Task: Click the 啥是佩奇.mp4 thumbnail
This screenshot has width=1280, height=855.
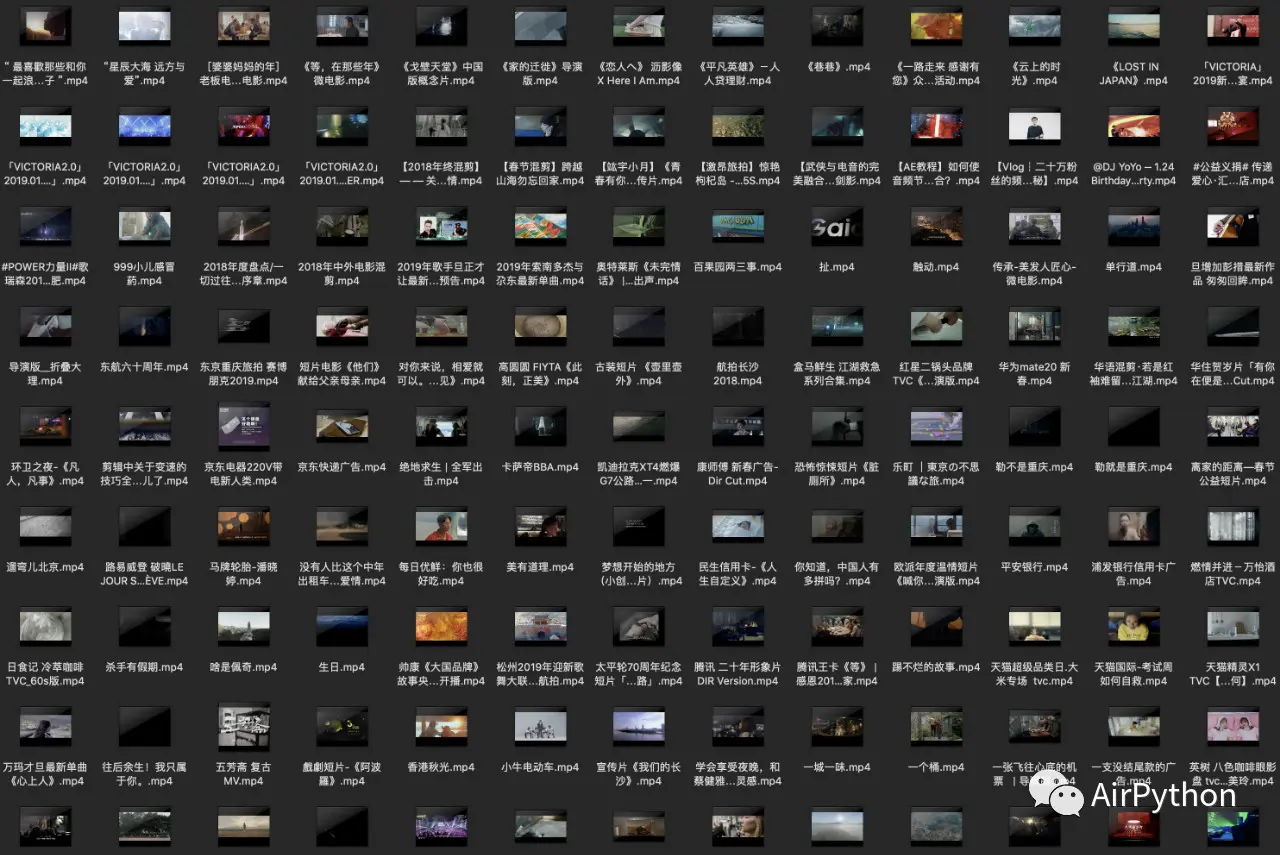Action: click(x=243, y=626)
